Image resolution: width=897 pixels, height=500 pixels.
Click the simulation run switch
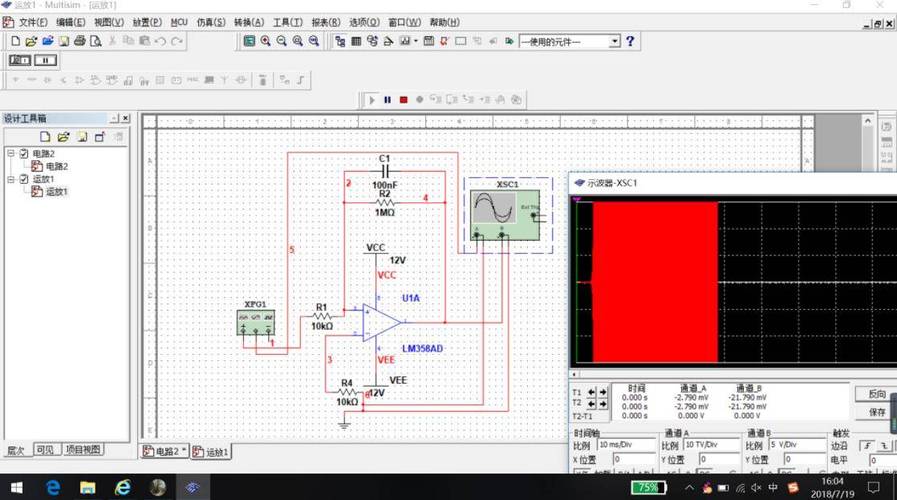pos(20,60)
